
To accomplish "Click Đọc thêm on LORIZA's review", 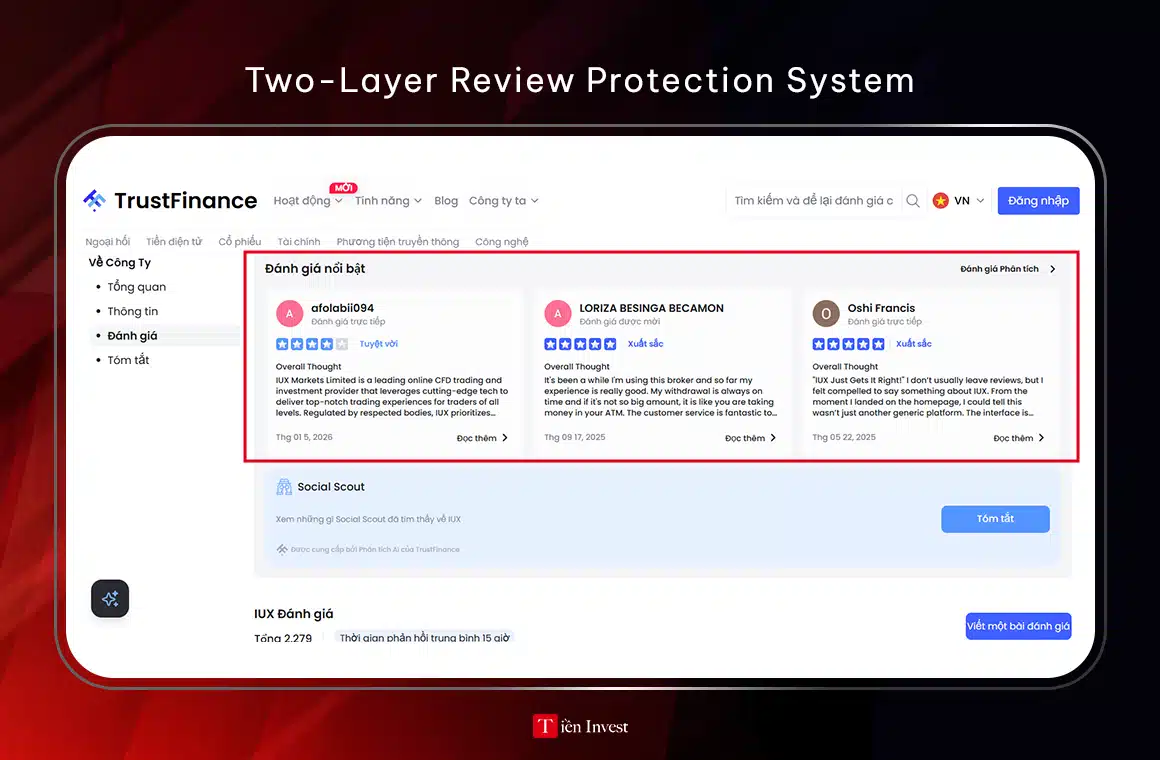I will [751, 438].
